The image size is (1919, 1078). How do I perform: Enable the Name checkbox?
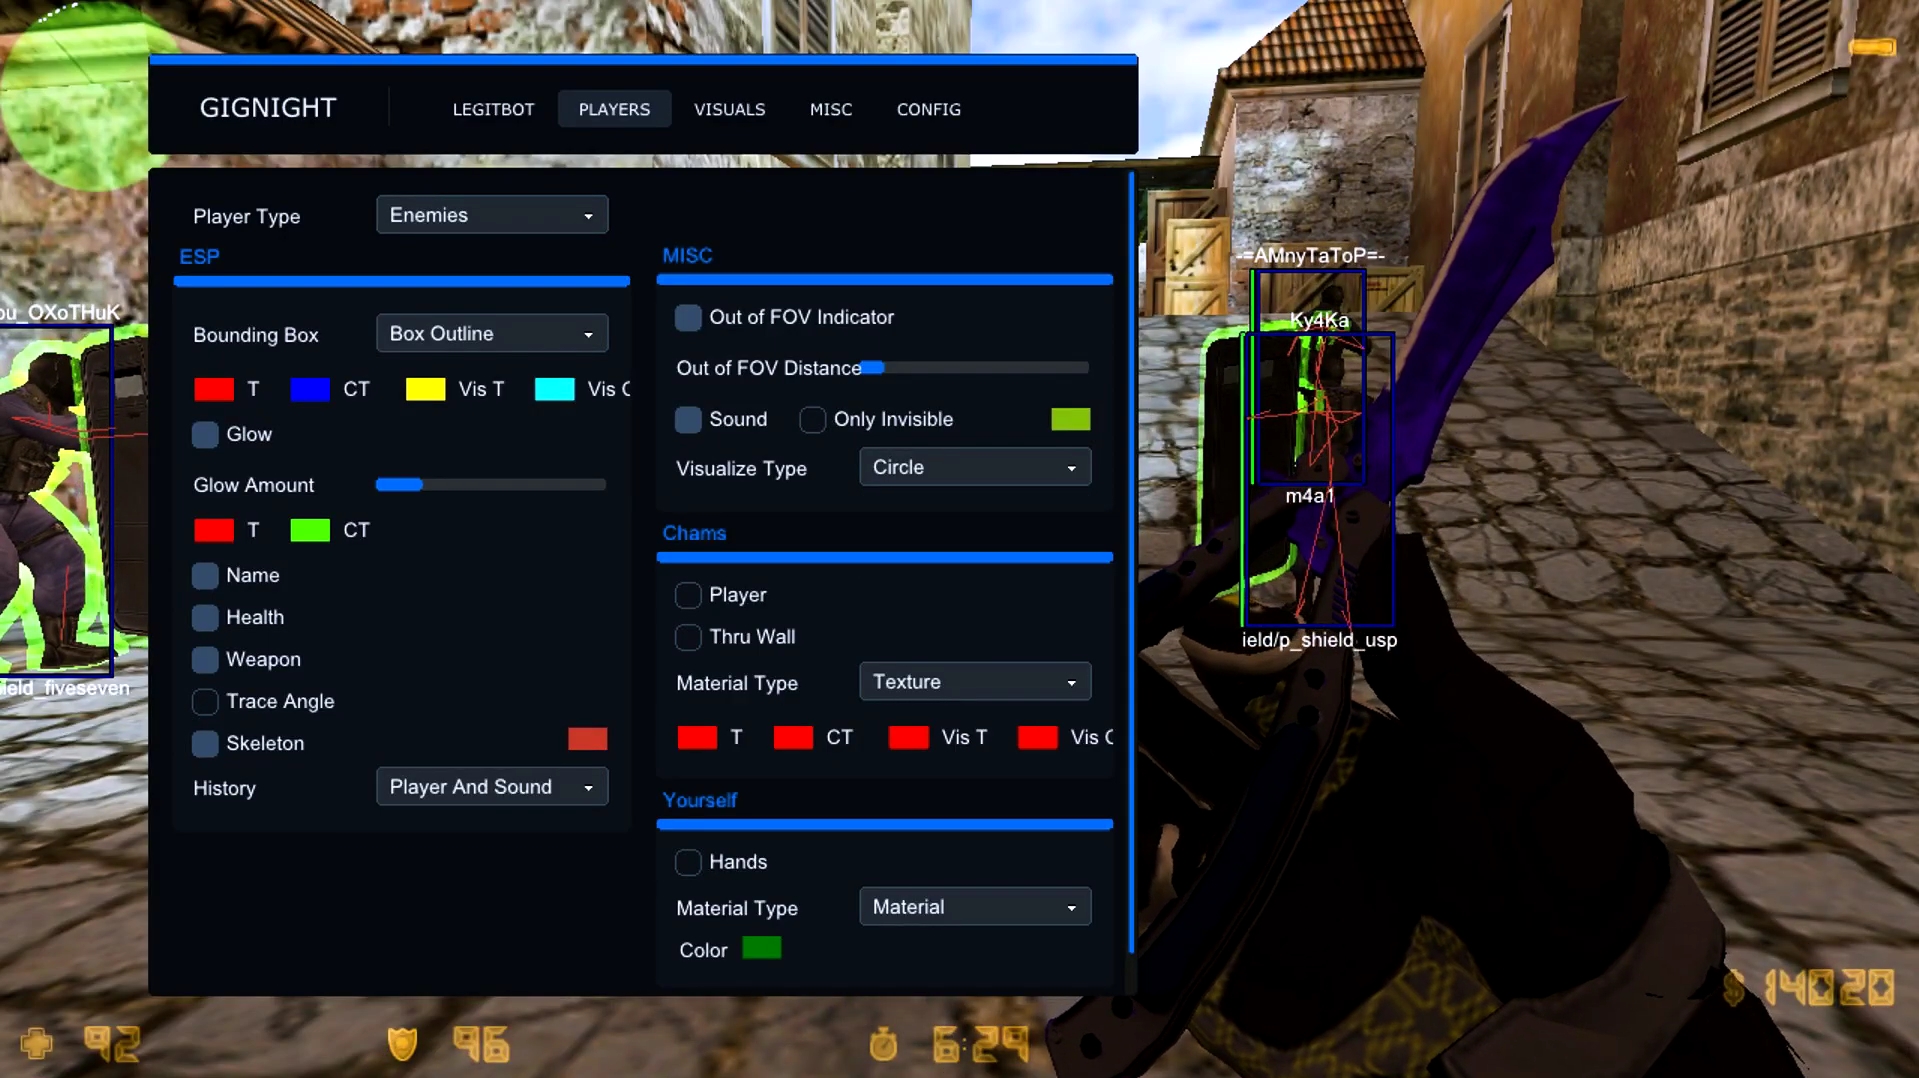pos(205,575)
